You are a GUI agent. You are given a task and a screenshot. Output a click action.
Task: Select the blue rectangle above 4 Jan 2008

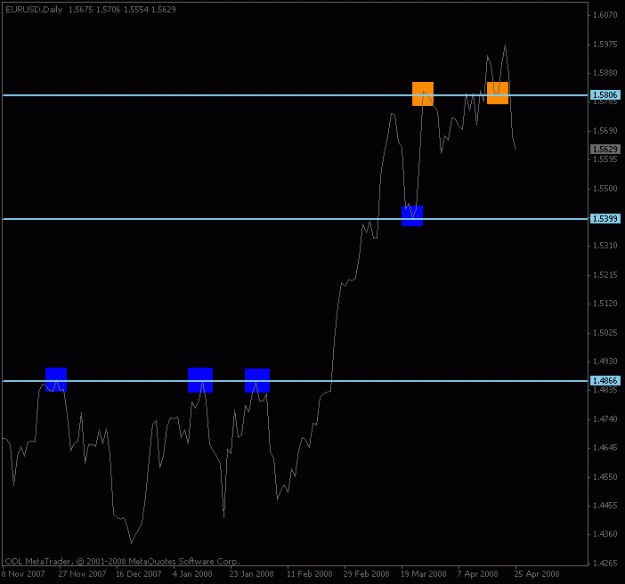pos(200,380)
